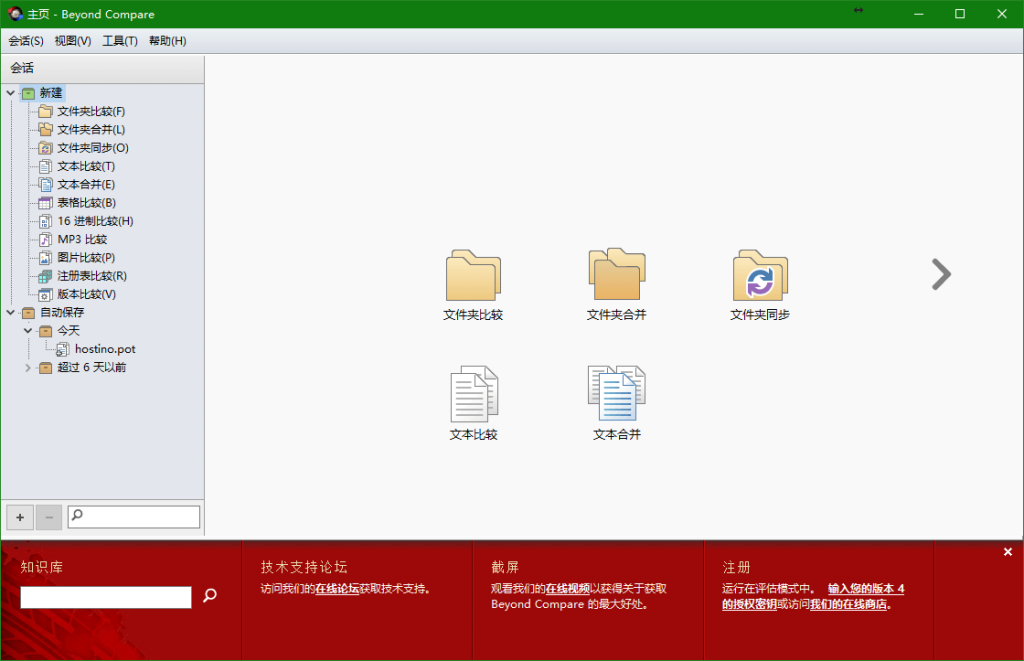Image resolution: width=1024 pixels, height=661 pixels.
Task: Open the 工具(T) menu
Action: click(x=120, y=41)
